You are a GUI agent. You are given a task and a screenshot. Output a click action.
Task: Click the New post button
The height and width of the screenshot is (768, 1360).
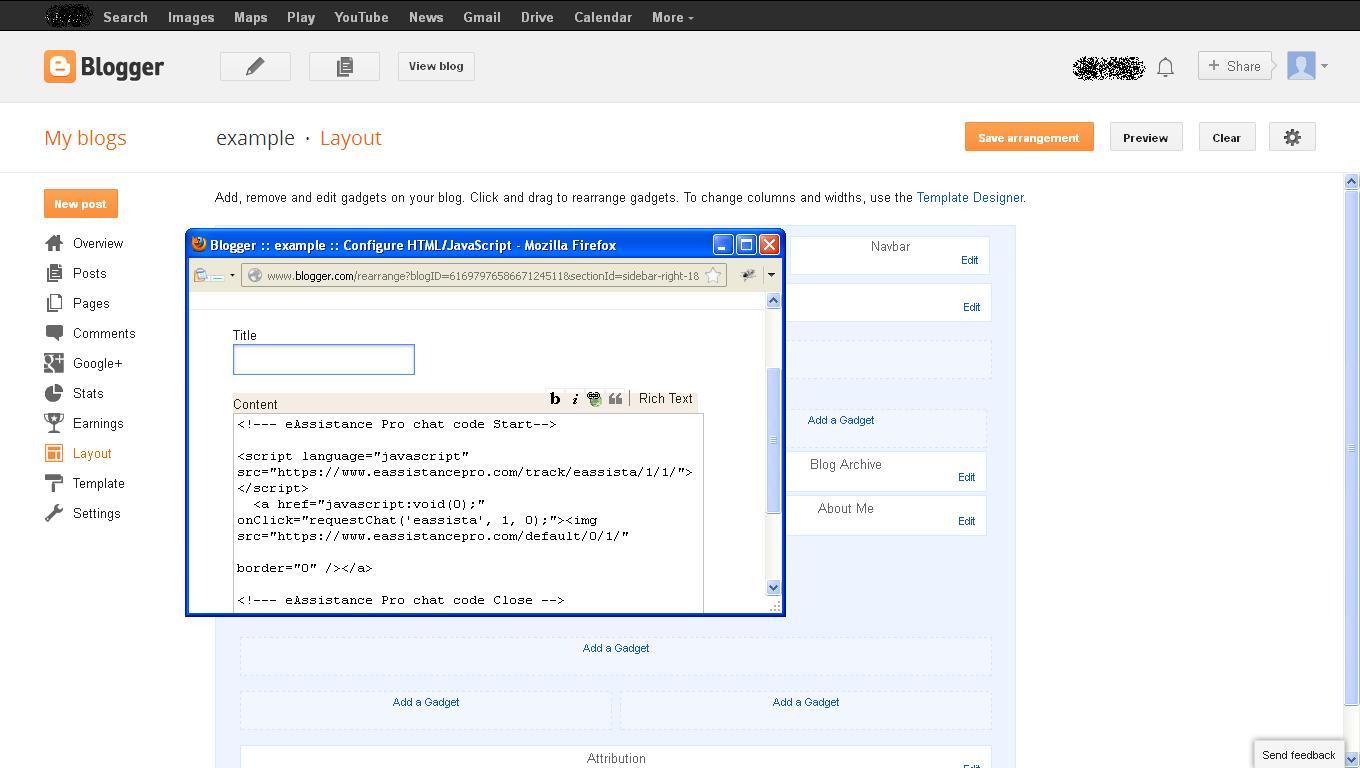[x=80, y=203]
